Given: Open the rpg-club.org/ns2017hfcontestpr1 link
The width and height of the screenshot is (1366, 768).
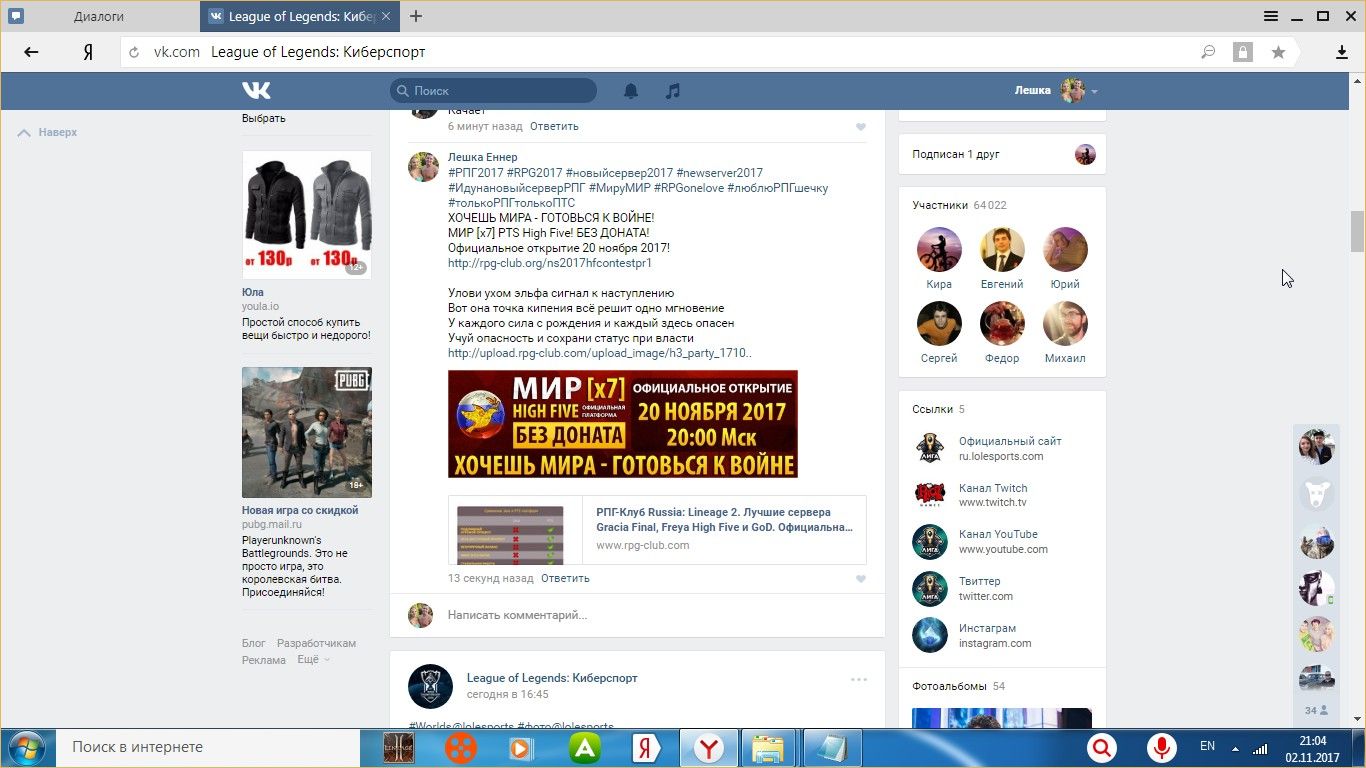Looking at the screenshot, I should (x=550, y=263).
